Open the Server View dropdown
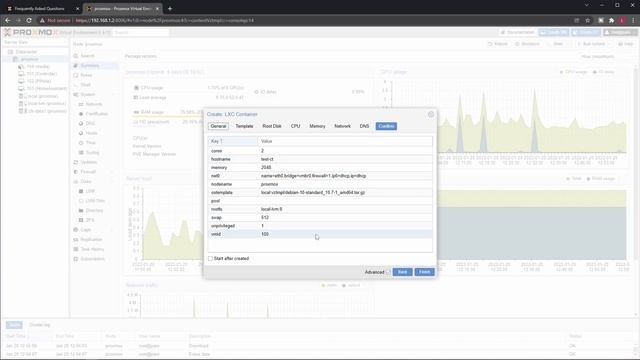Image resolution: width=640 pixels, height=360 pixels. click(34, 42)
